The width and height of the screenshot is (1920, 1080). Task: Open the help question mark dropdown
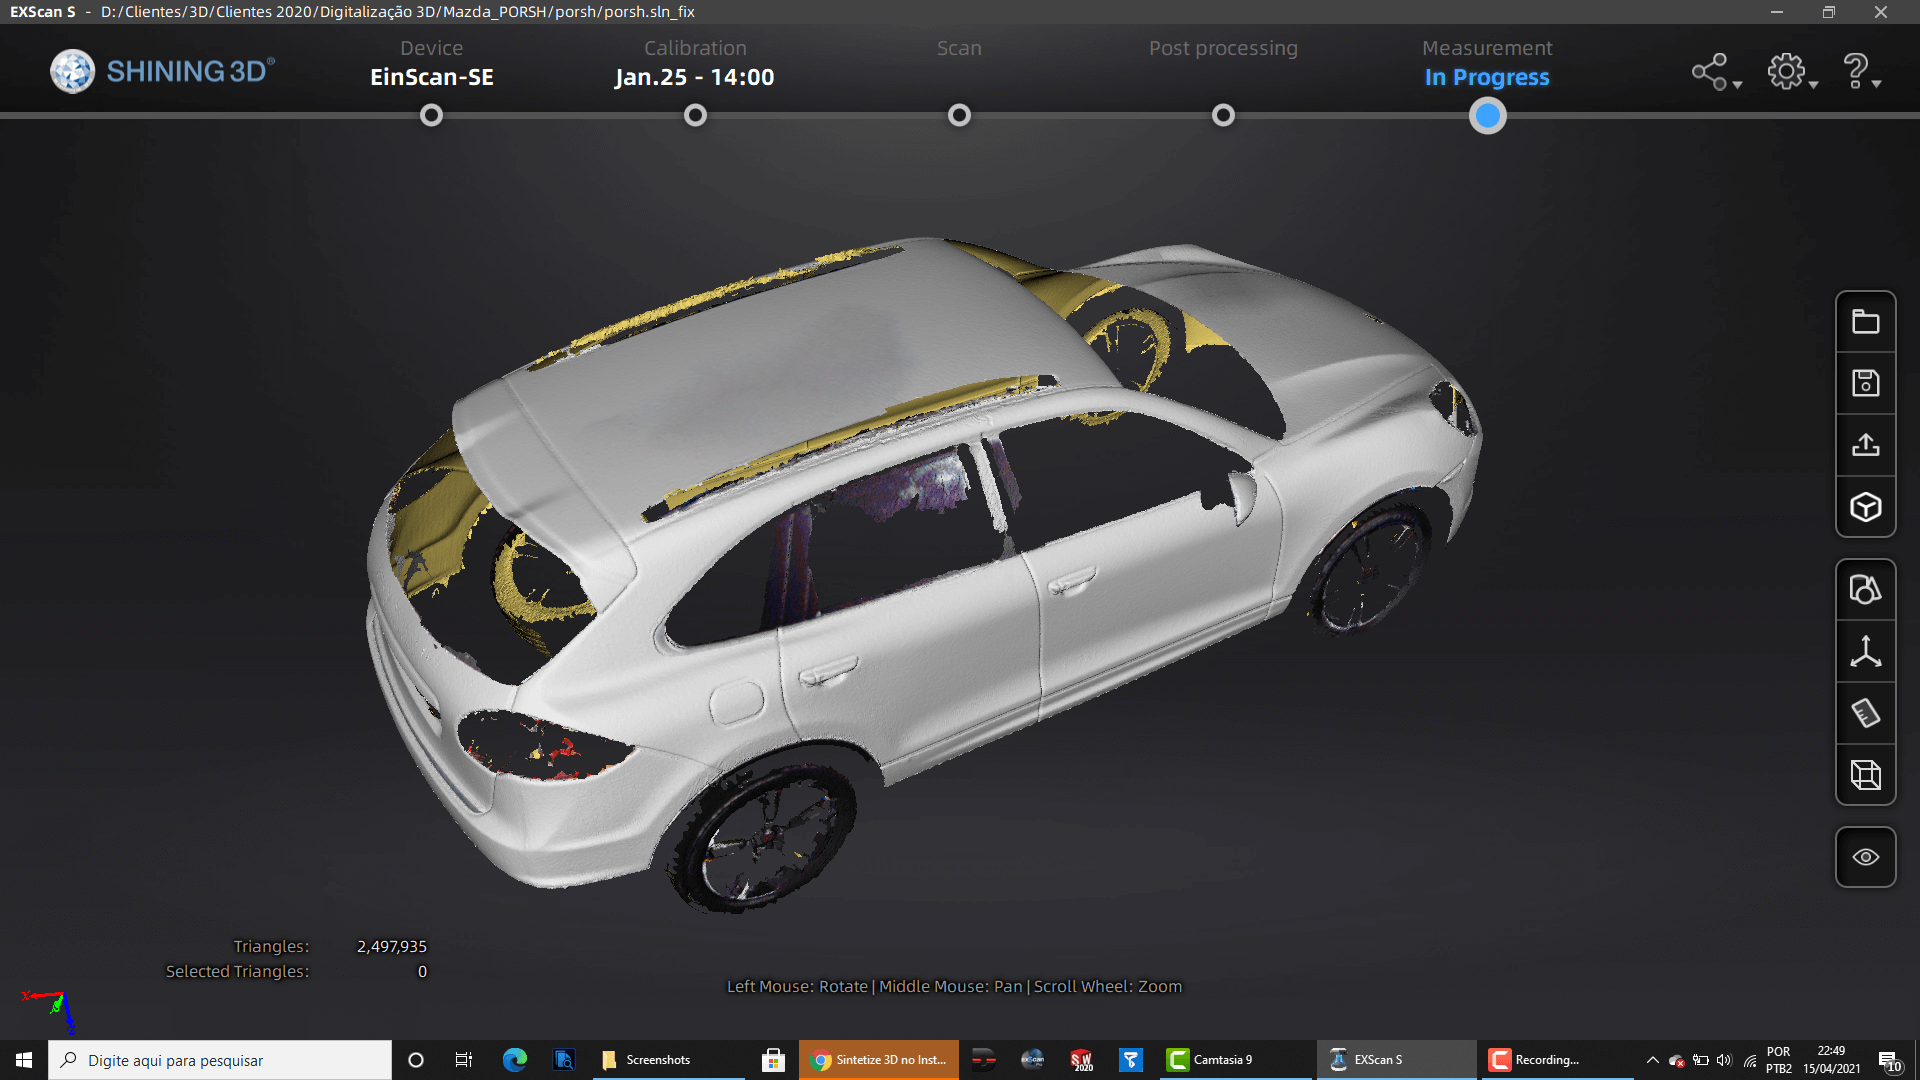(x=1861, y=72)
